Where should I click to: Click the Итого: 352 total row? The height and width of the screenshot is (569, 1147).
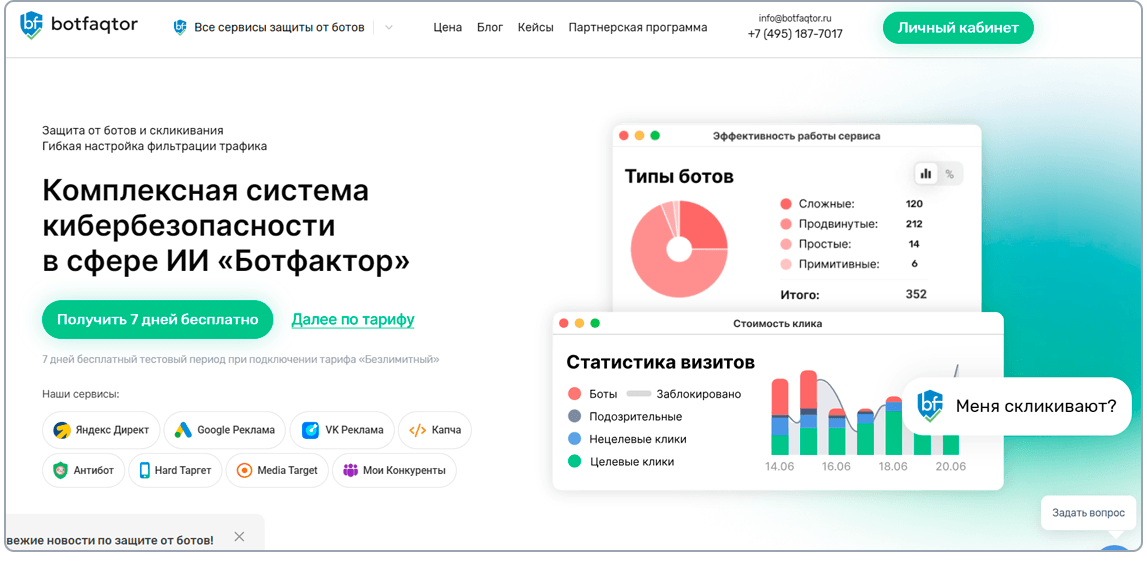coord(853,295)
